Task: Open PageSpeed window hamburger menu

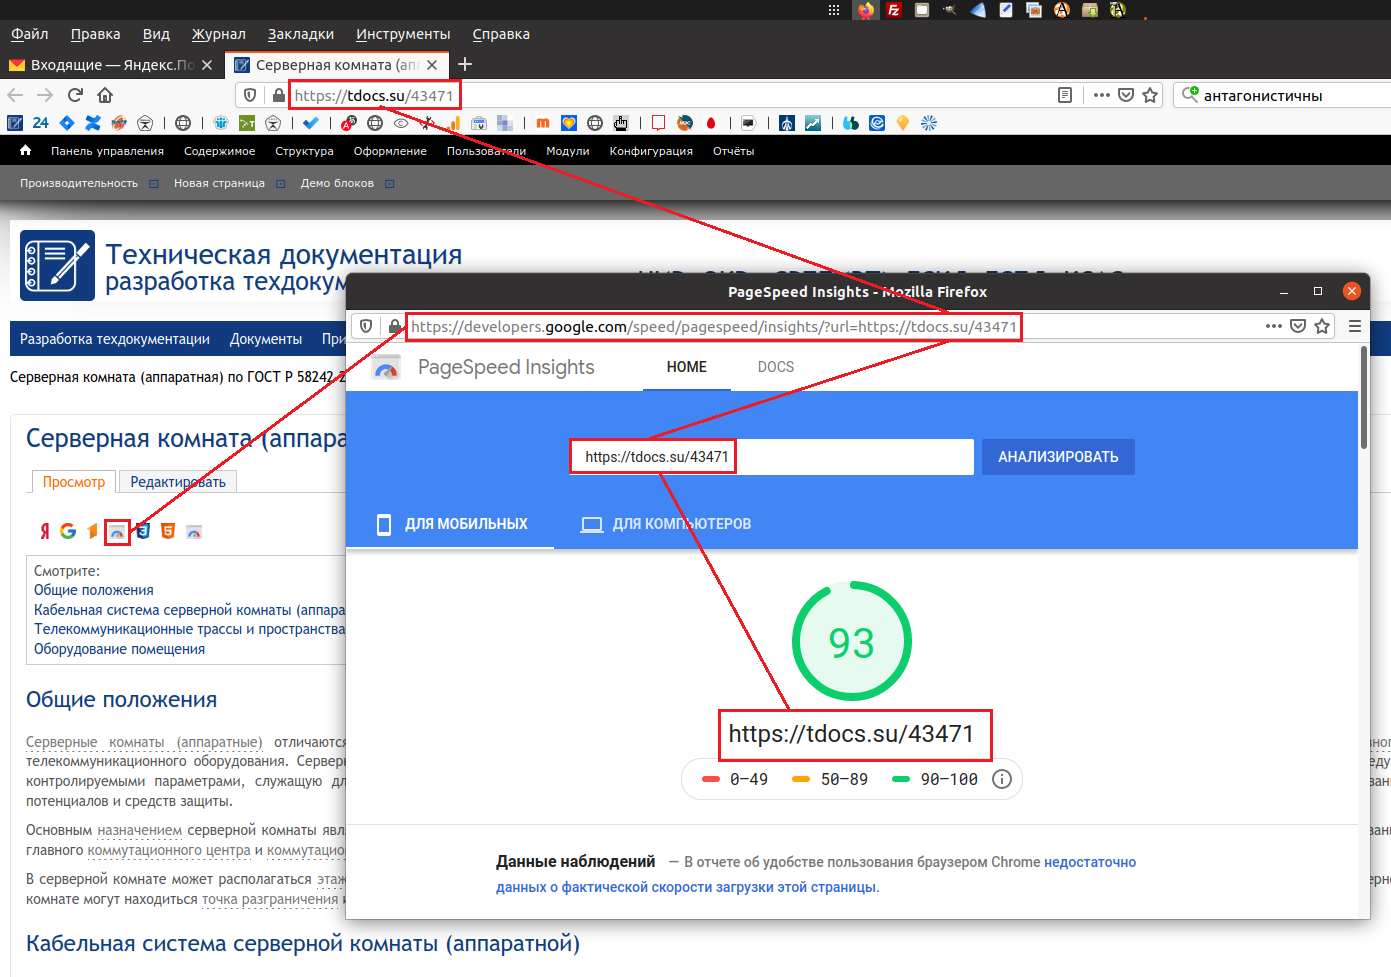Action: click(x=1355, y=326)
